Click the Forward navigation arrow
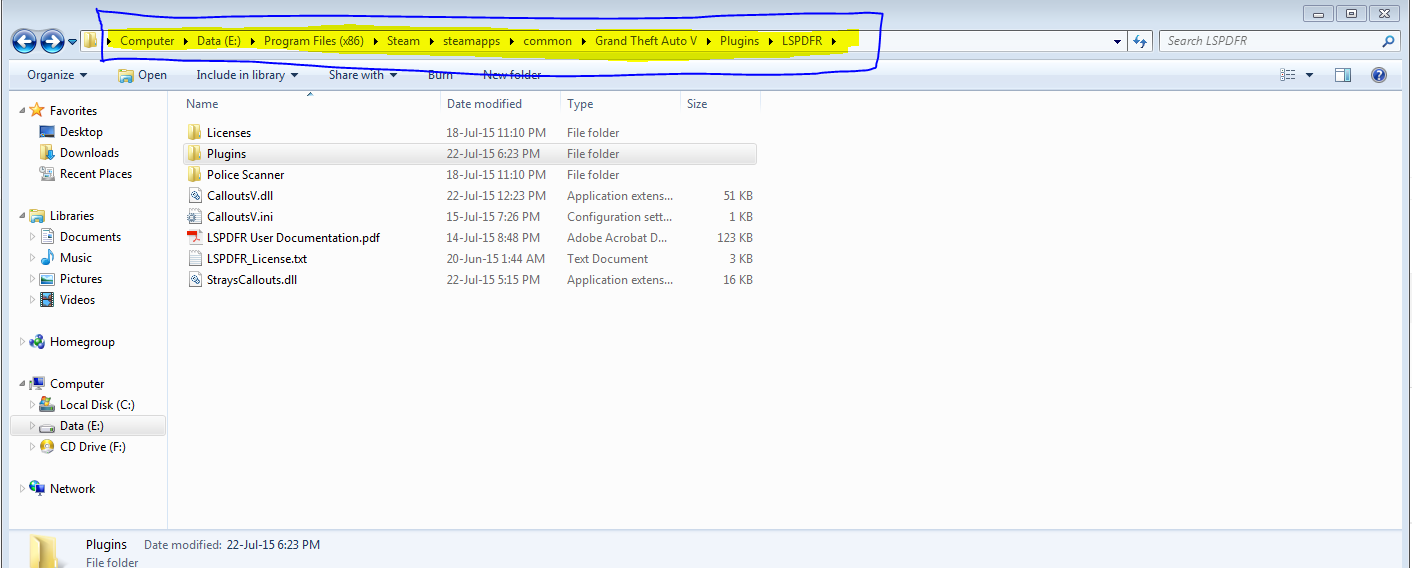 tap(52, 41)
